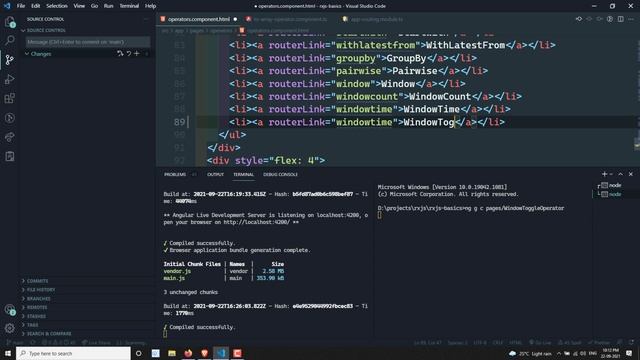Open Firefox from the taskbar
Viewport: 640px width, 360px height.
click(x=188, y=353)
